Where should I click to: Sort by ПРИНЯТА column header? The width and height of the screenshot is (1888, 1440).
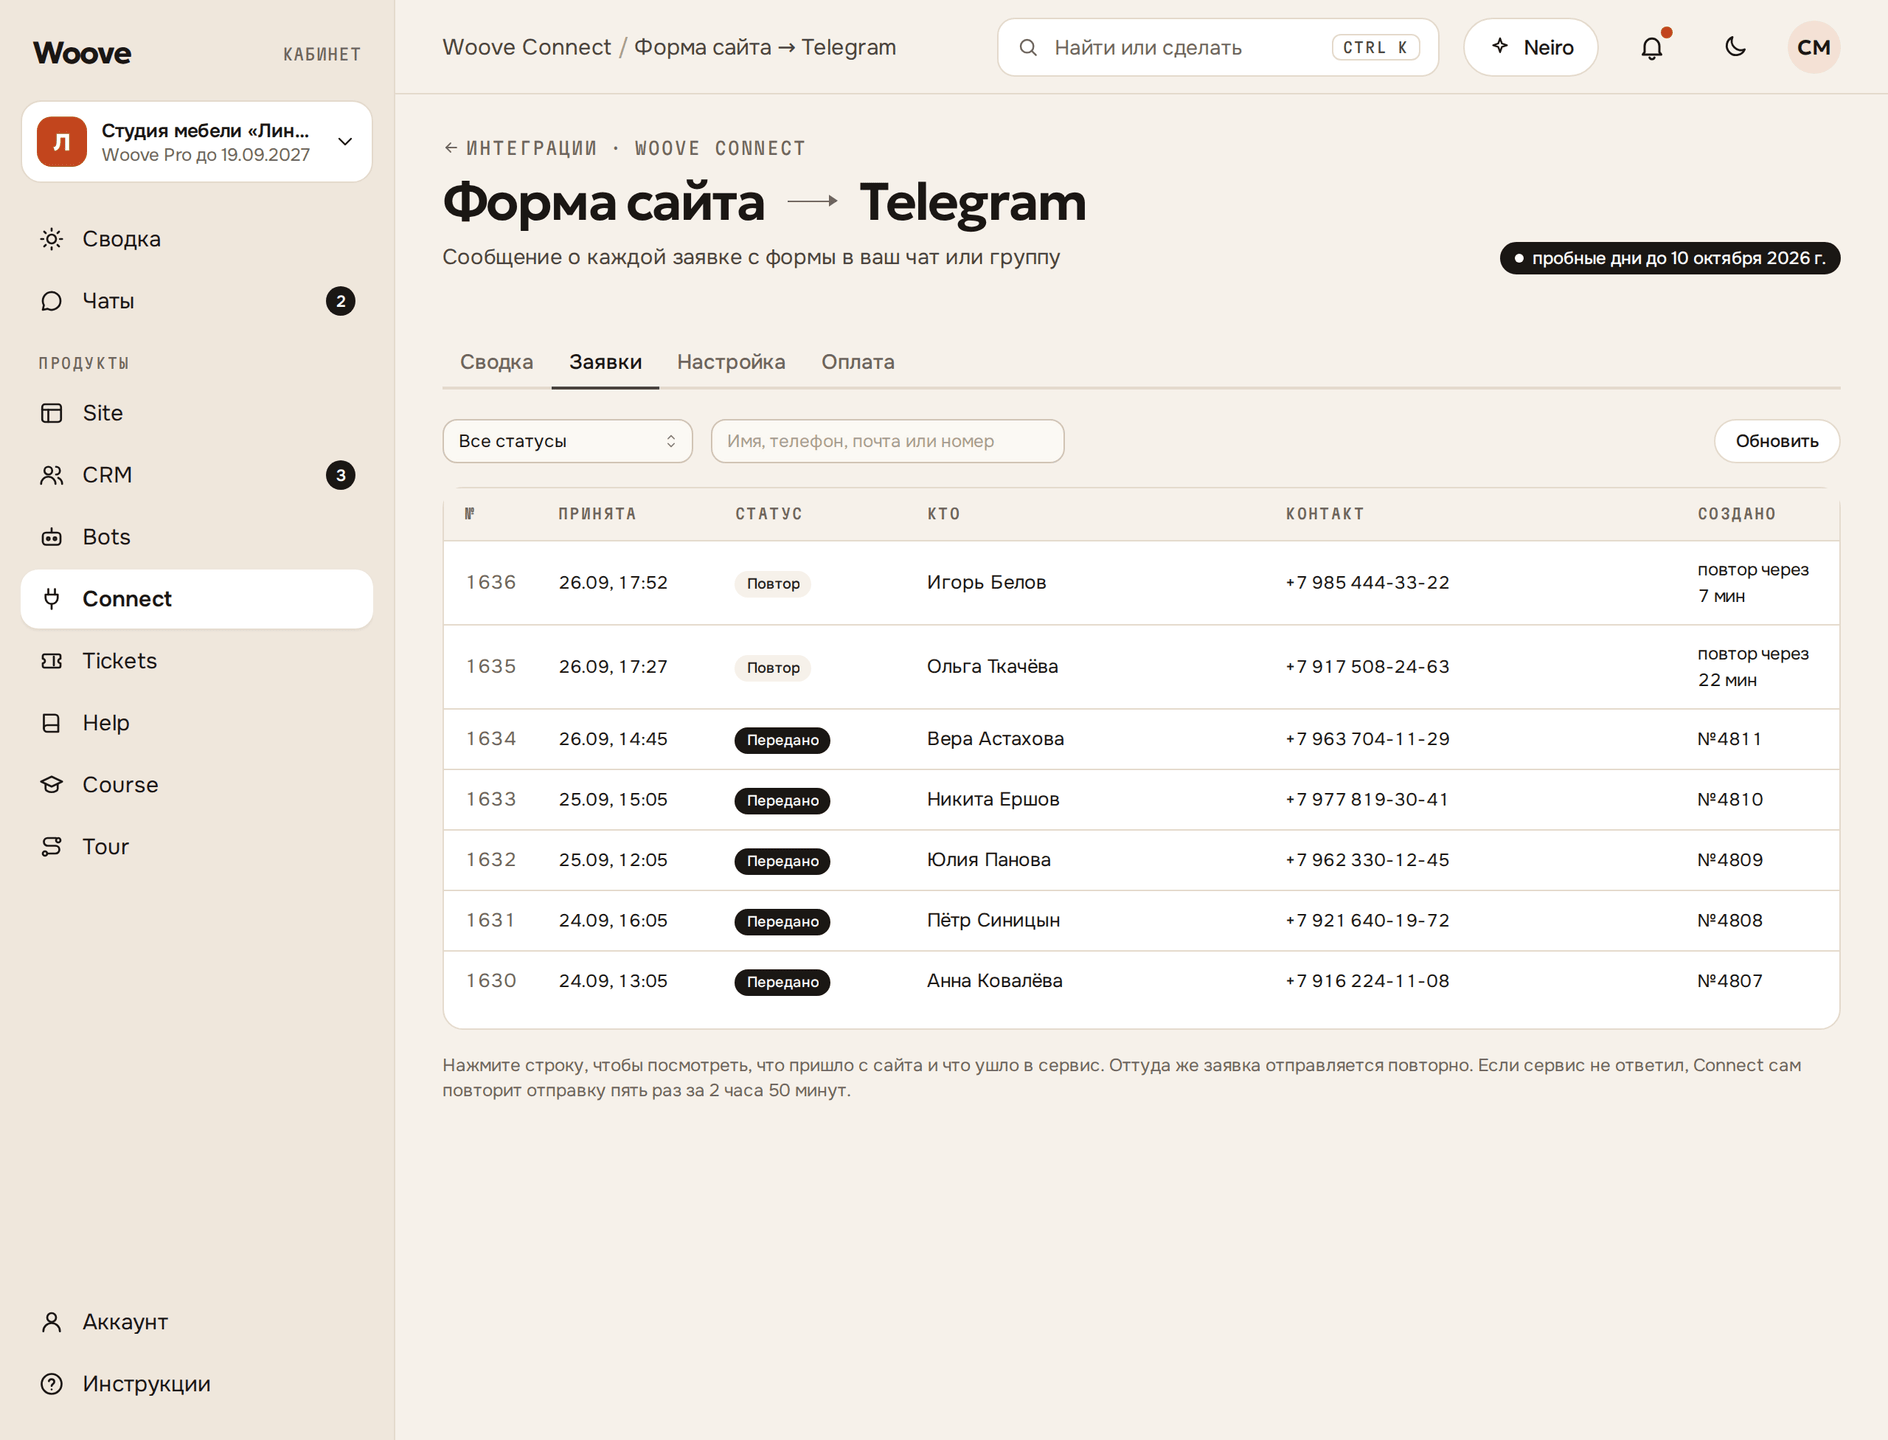tap(597, 514)
